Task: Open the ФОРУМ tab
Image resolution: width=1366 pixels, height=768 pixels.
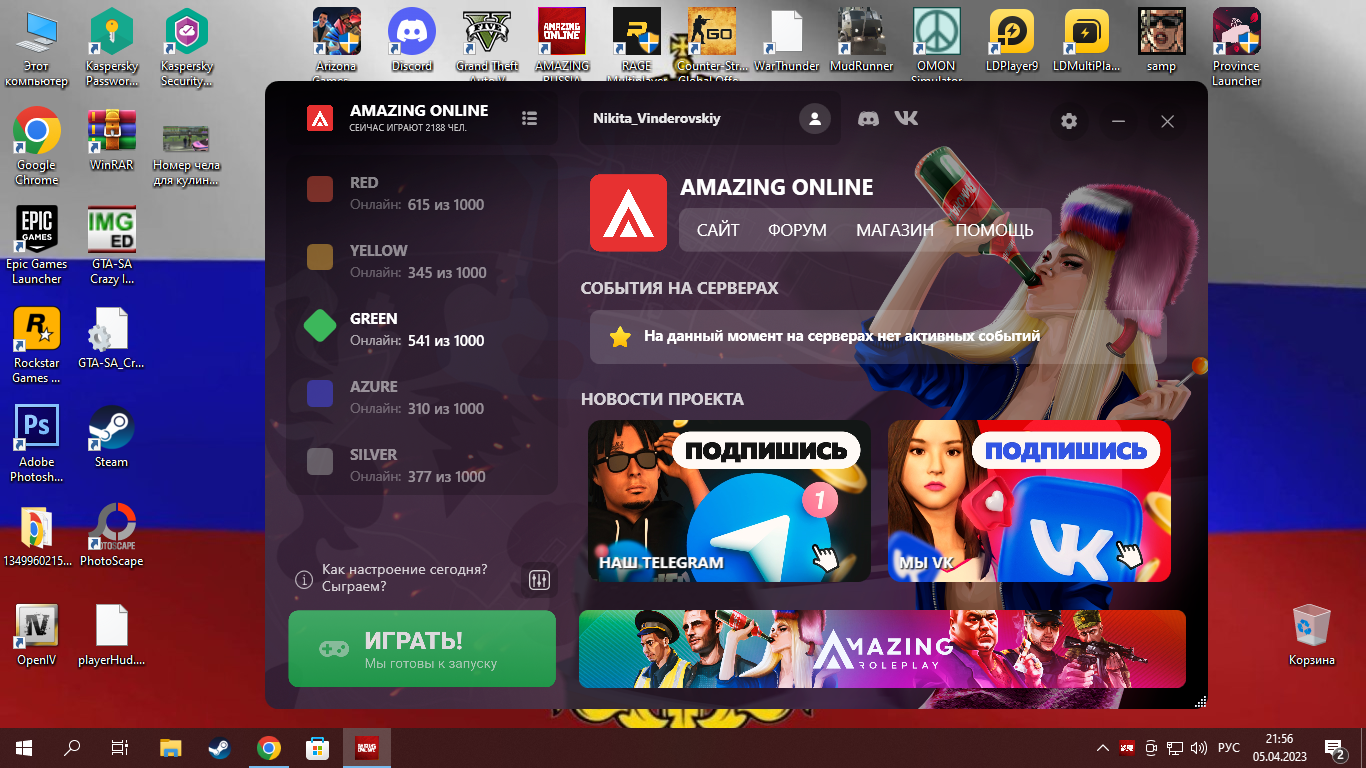Action: (797, 230)
